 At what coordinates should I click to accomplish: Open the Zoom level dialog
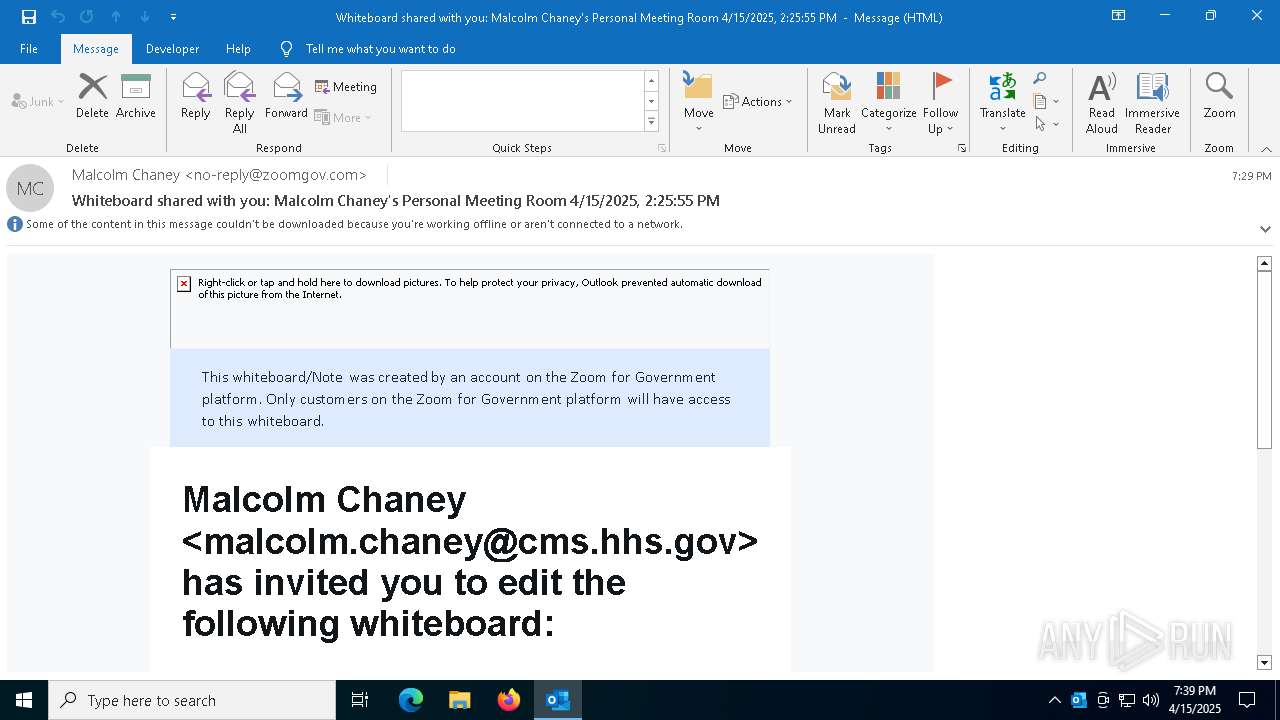[x=1219, y=96]
